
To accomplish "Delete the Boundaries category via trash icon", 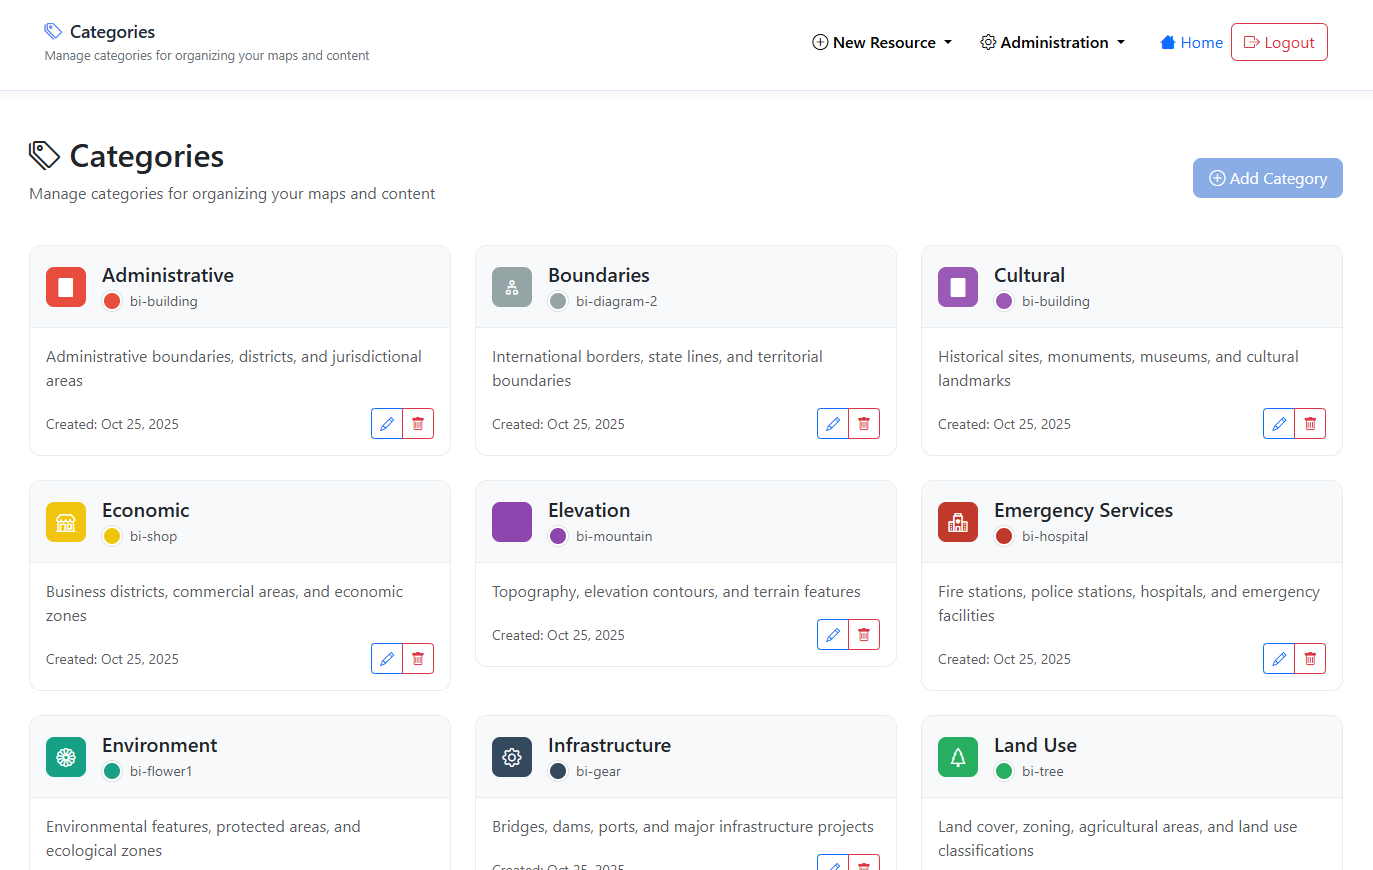I will pos(864,424).
